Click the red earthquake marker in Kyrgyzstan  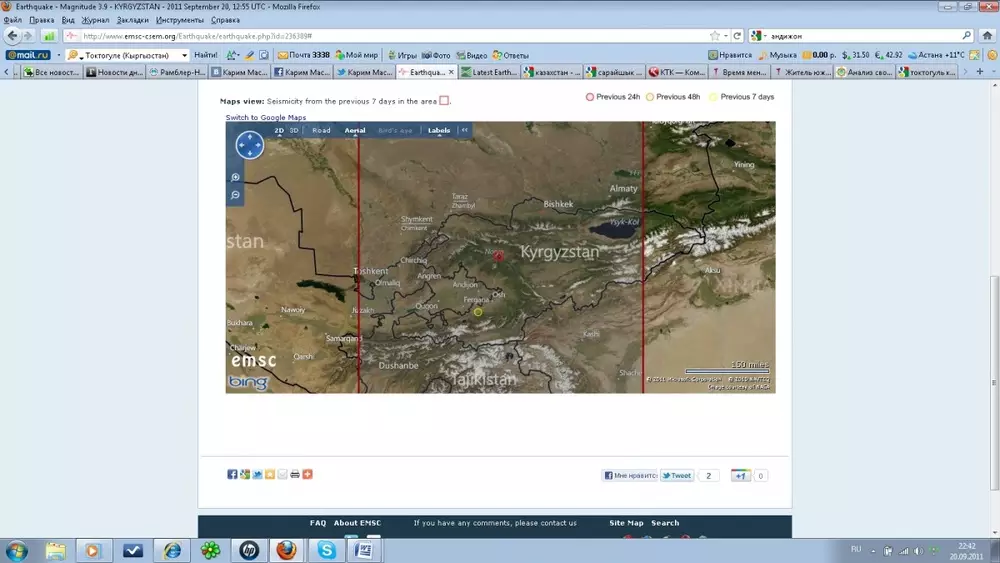pos(499,256)
